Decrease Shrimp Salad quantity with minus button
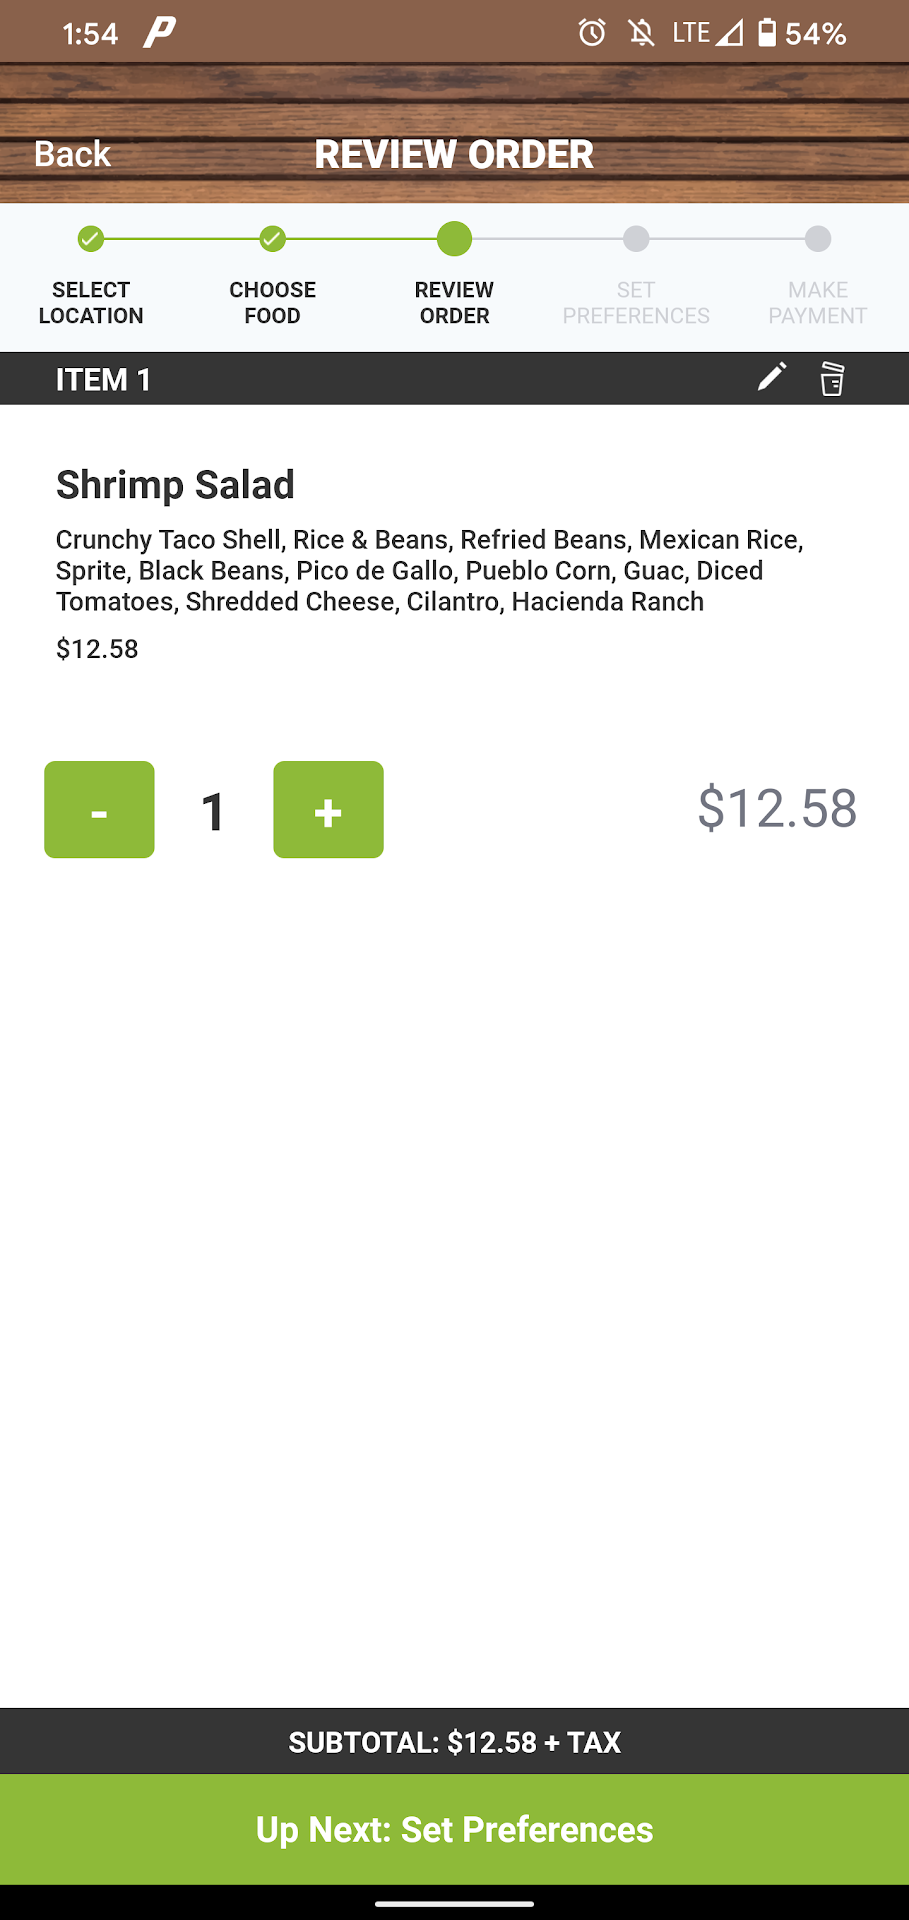 [99, 810]
